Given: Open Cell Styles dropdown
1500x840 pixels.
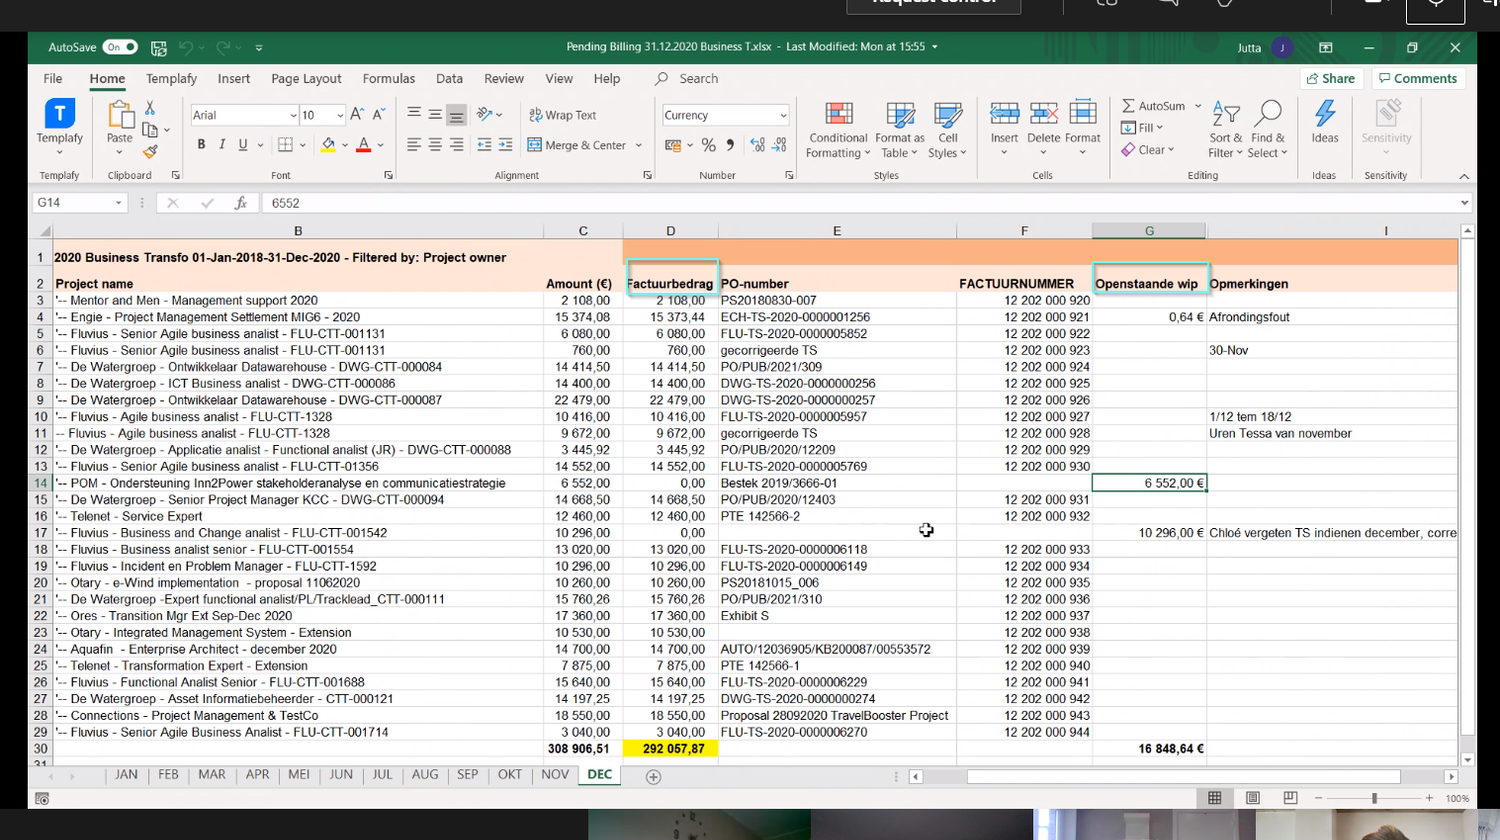Looking at the screenshot, I should pyautogui.click(x=947, y=130).
